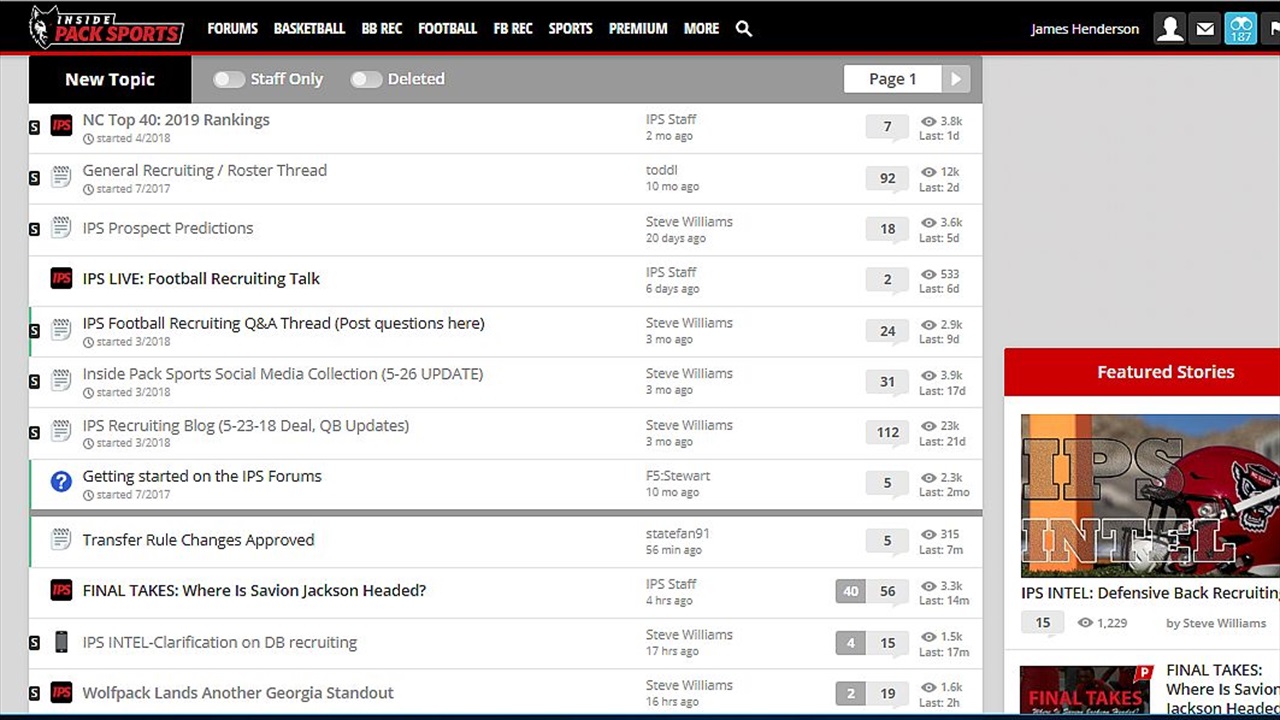Open the FB REC menu

point(513,29)
